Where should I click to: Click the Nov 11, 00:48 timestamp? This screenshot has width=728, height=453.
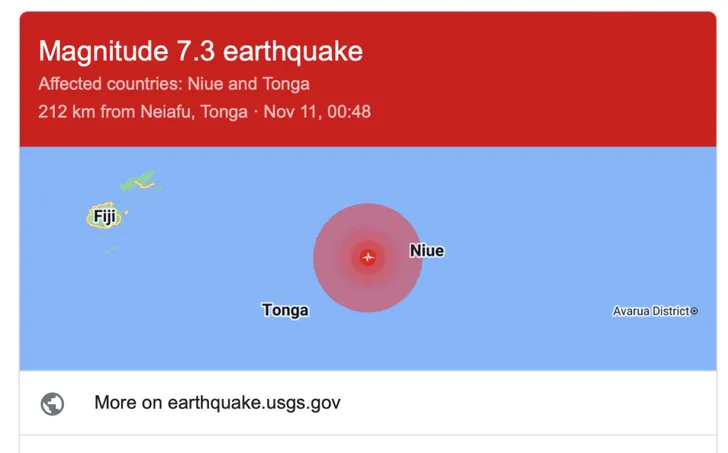[x=317, y=111]
